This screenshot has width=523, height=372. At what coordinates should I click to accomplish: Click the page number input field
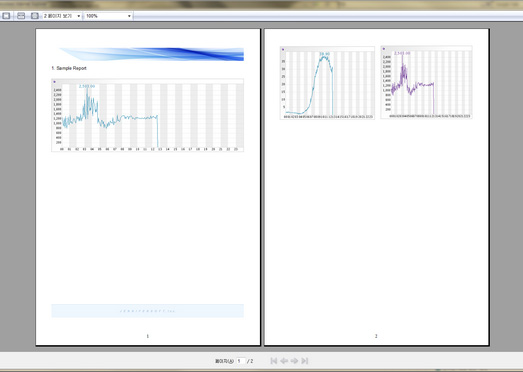[240, 361]
